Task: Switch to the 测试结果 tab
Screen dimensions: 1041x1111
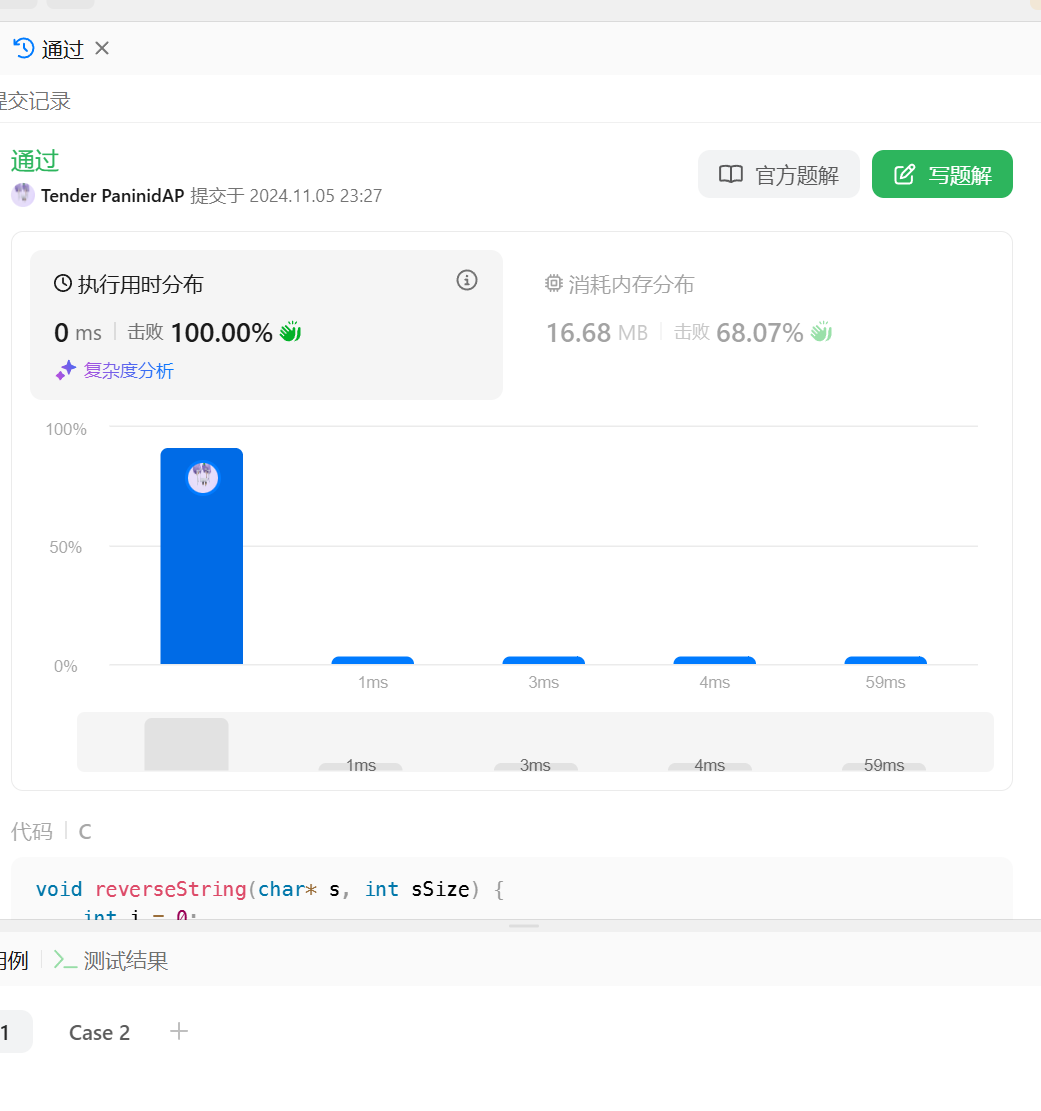Action: tap(125, 961)
